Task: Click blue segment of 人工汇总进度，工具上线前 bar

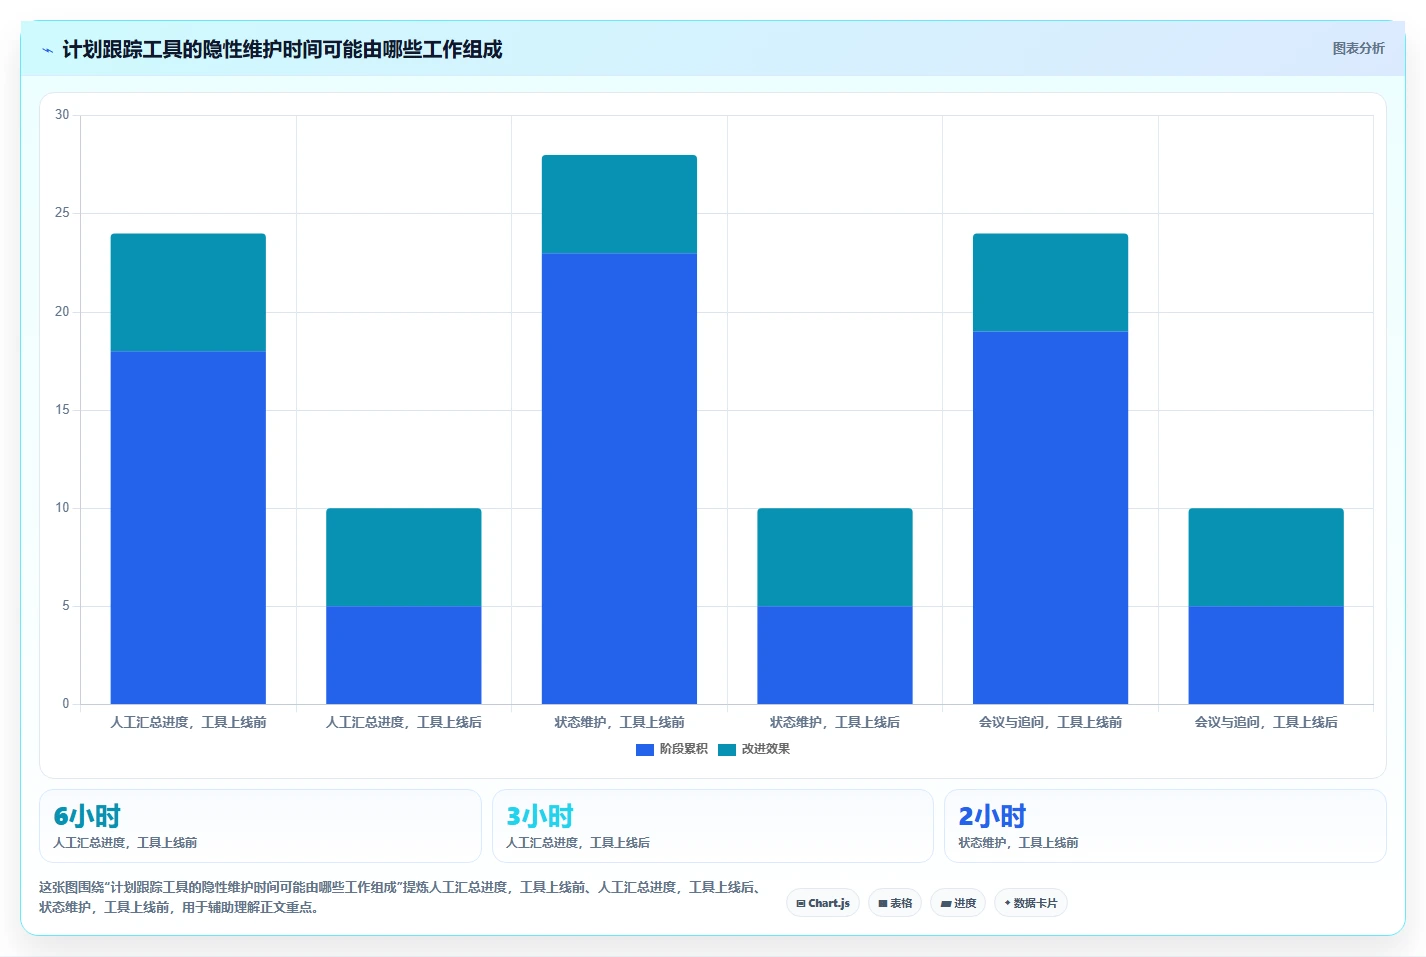Action: click(x=188, y=527)
